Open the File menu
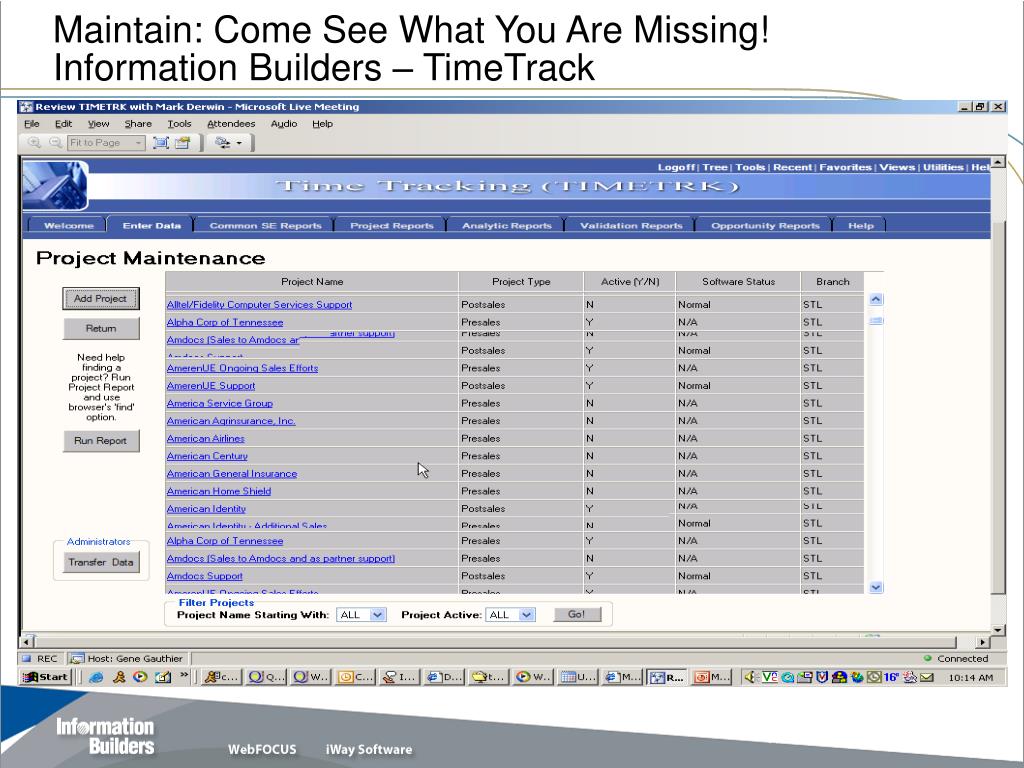 coord(31,123)
